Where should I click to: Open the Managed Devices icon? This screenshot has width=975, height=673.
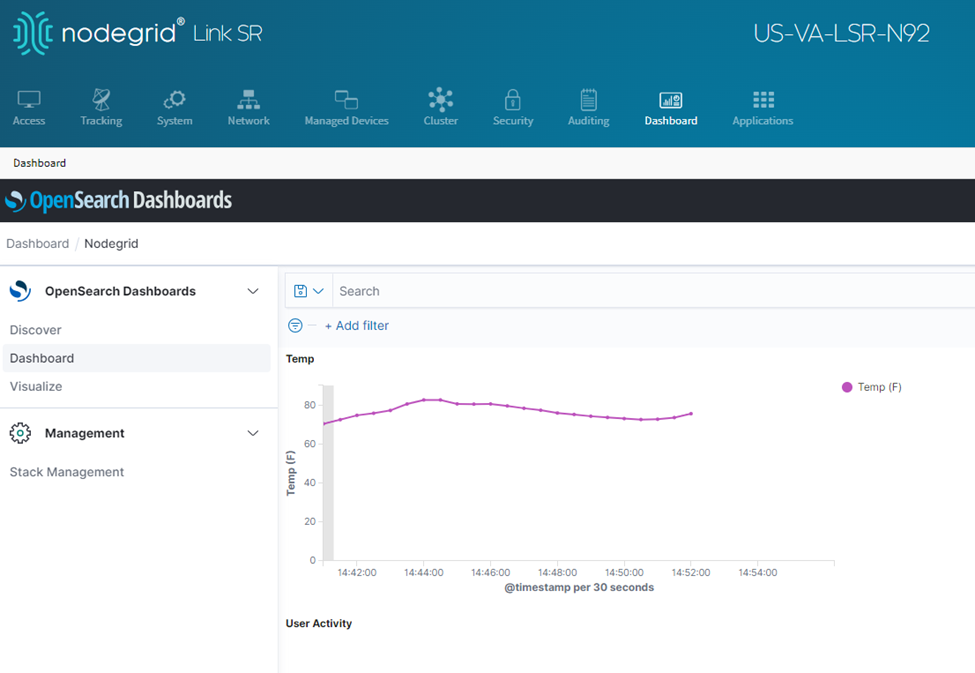(346, 99)
